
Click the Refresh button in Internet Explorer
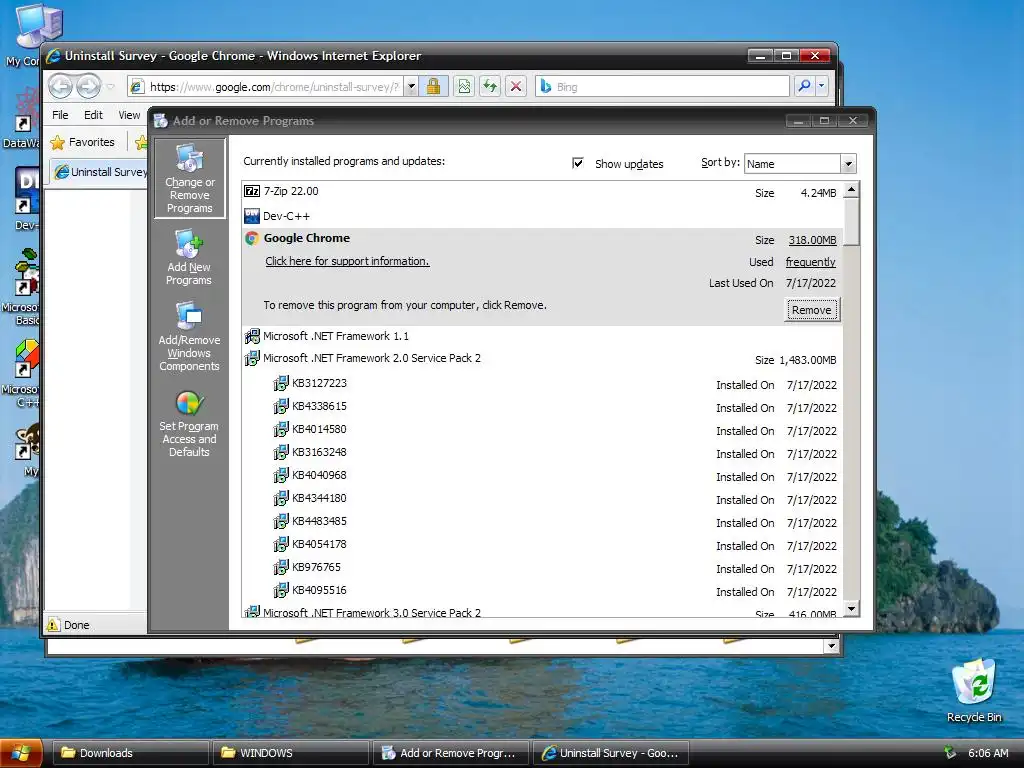point(490,86)
